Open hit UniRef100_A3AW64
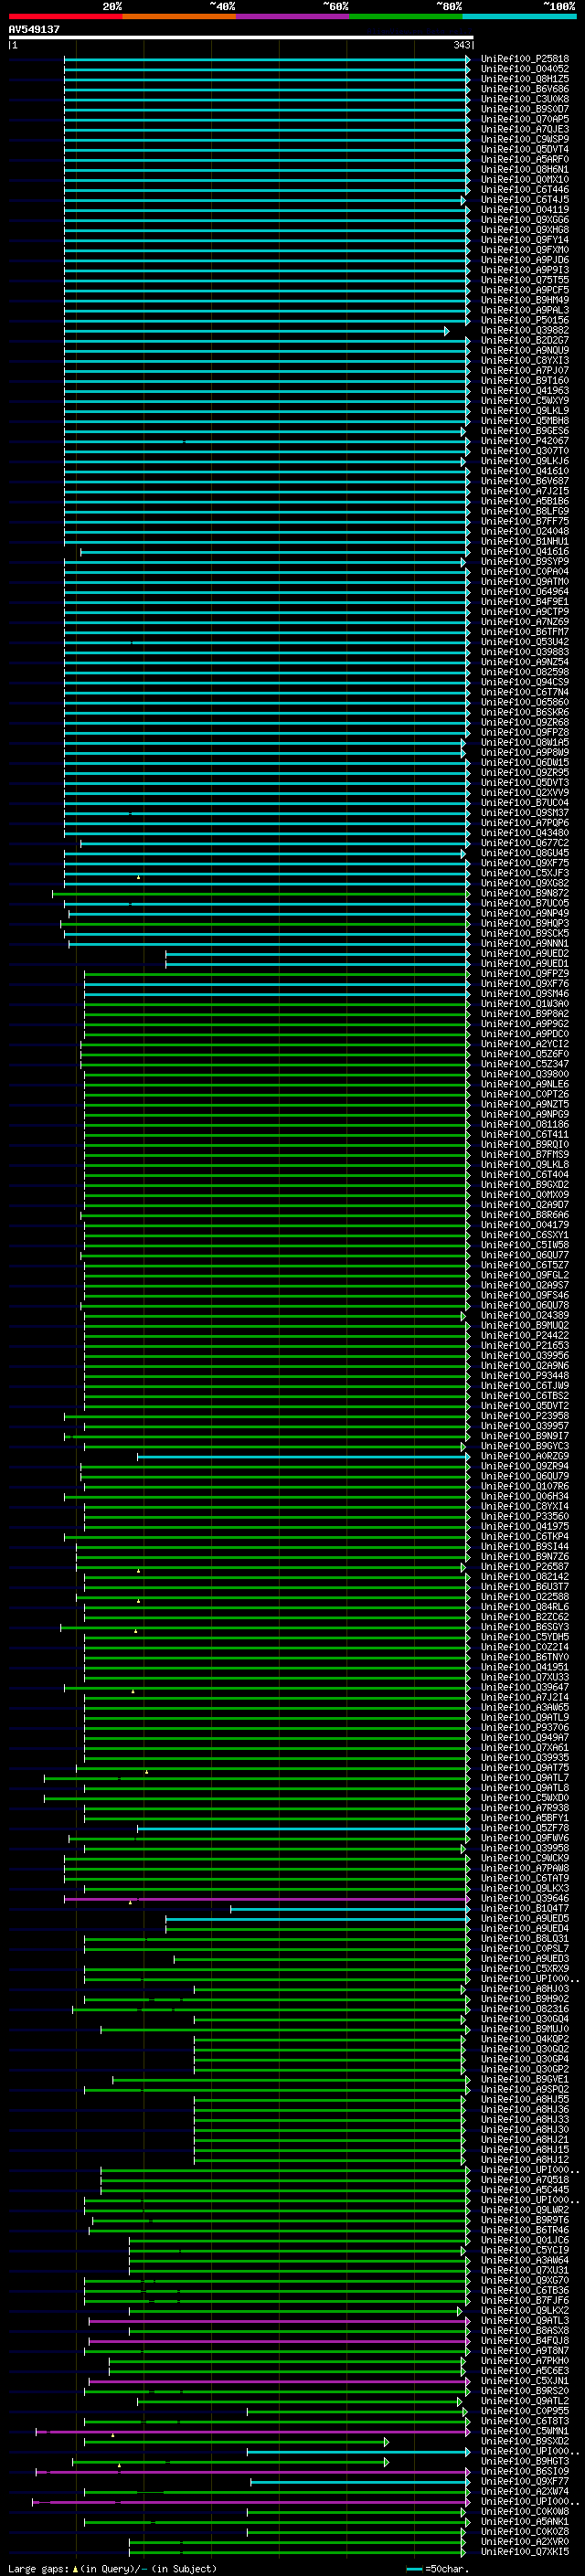The image size is (585, 2576). 525,2259
